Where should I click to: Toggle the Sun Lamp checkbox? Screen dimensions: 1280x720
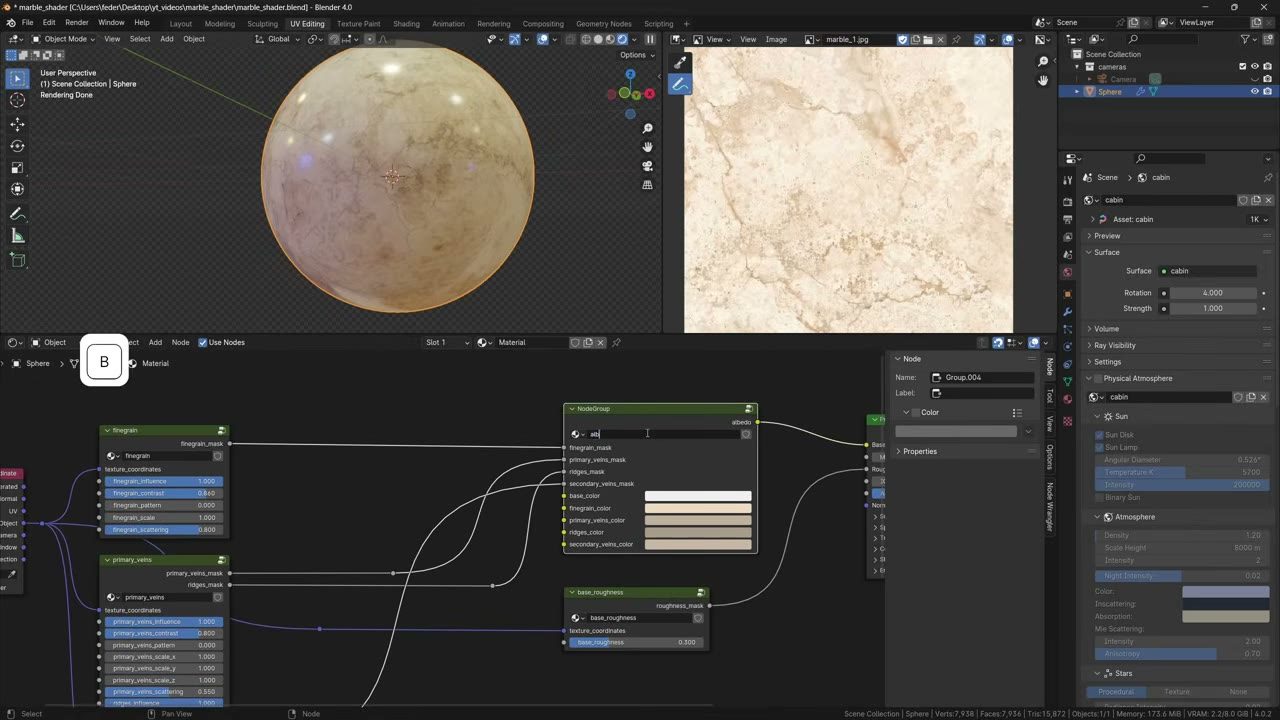click(x=1099, y=447)
